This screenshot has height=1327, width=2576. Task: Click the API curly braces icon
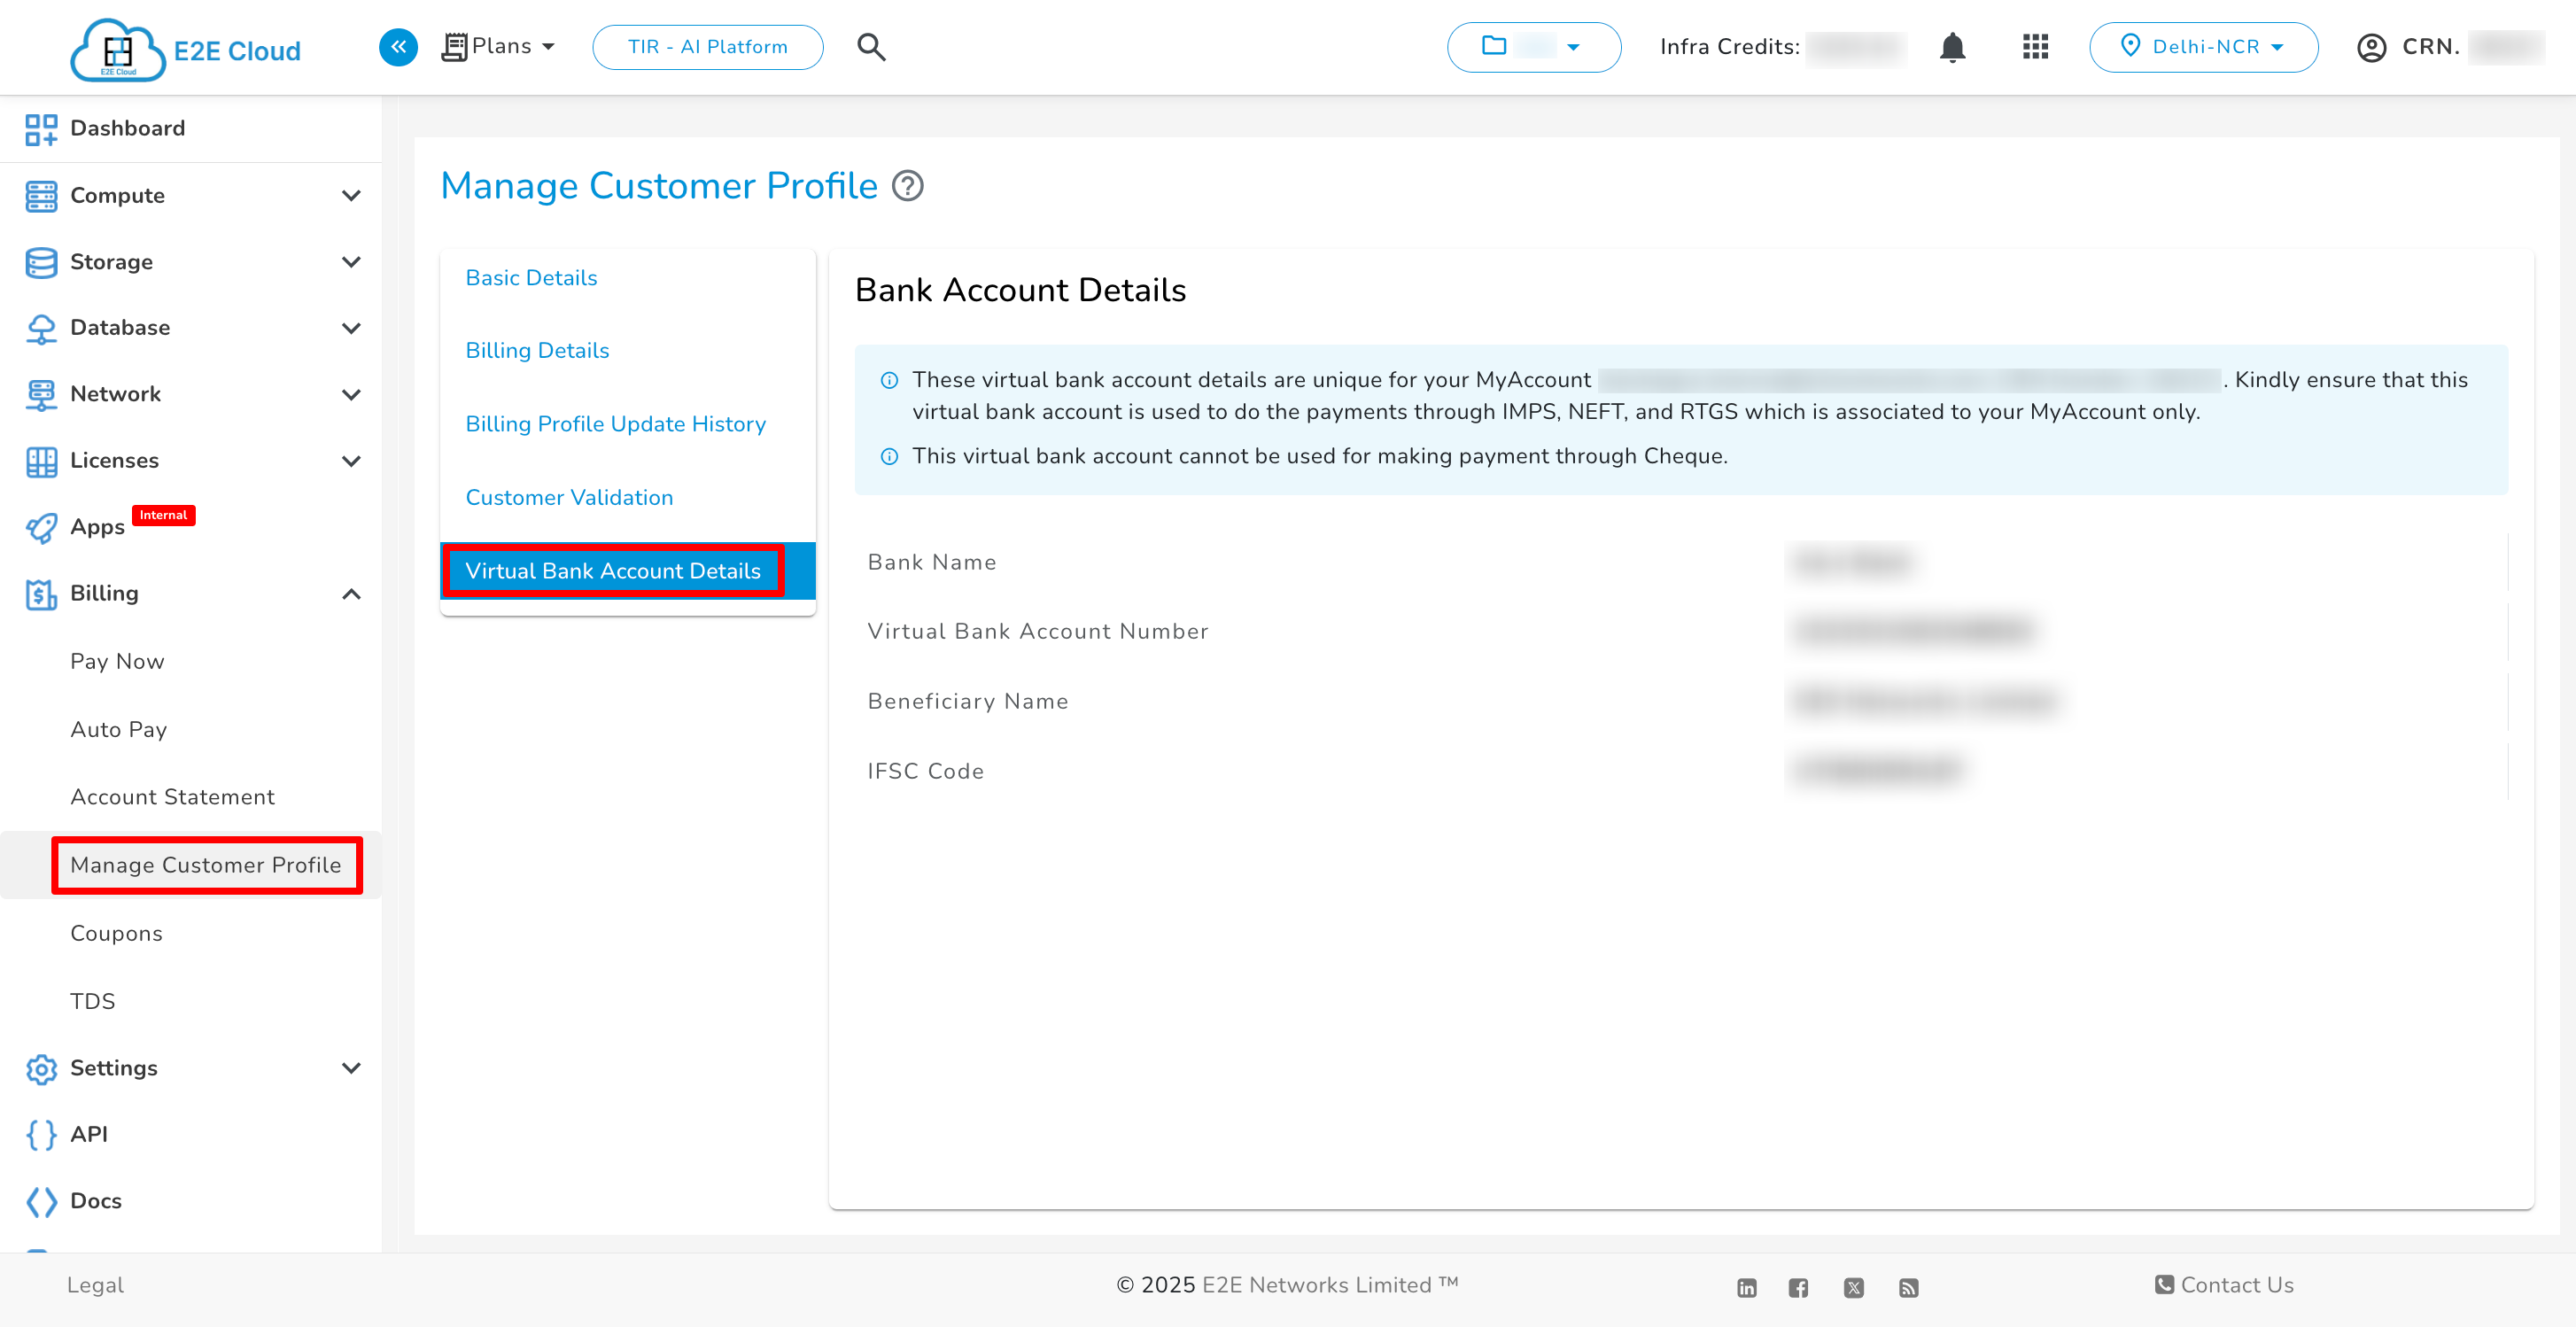pyautogui.click(x=41, y=1135)
